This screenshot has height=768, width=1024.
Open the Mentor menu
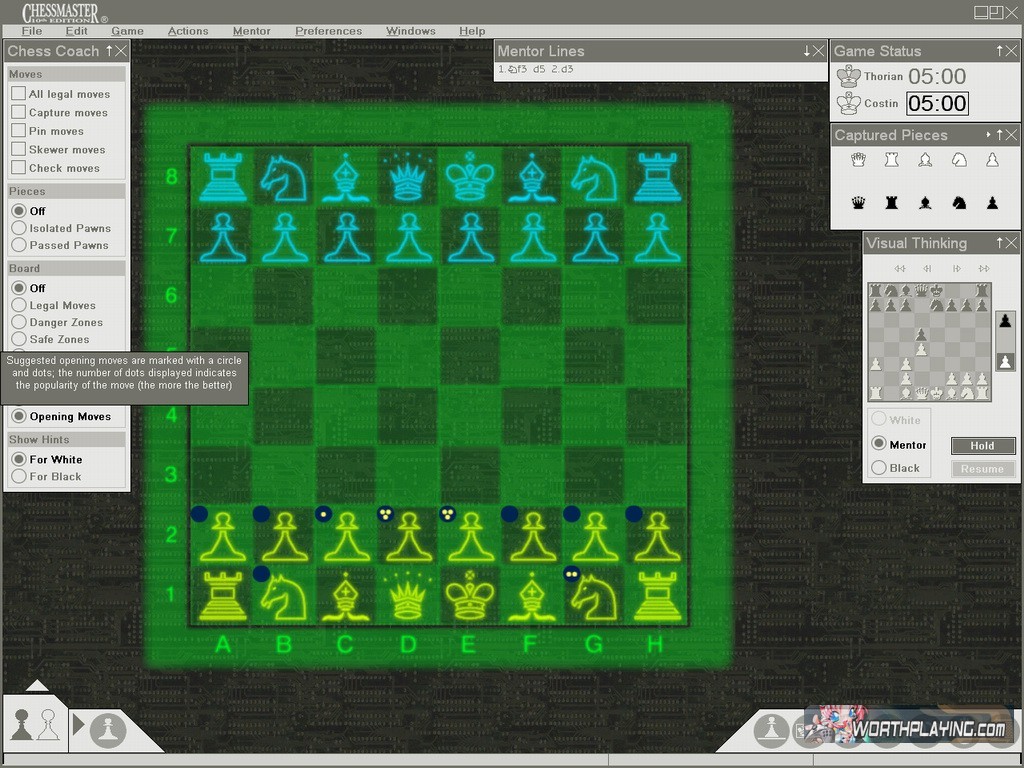click(x=251, y=31)
